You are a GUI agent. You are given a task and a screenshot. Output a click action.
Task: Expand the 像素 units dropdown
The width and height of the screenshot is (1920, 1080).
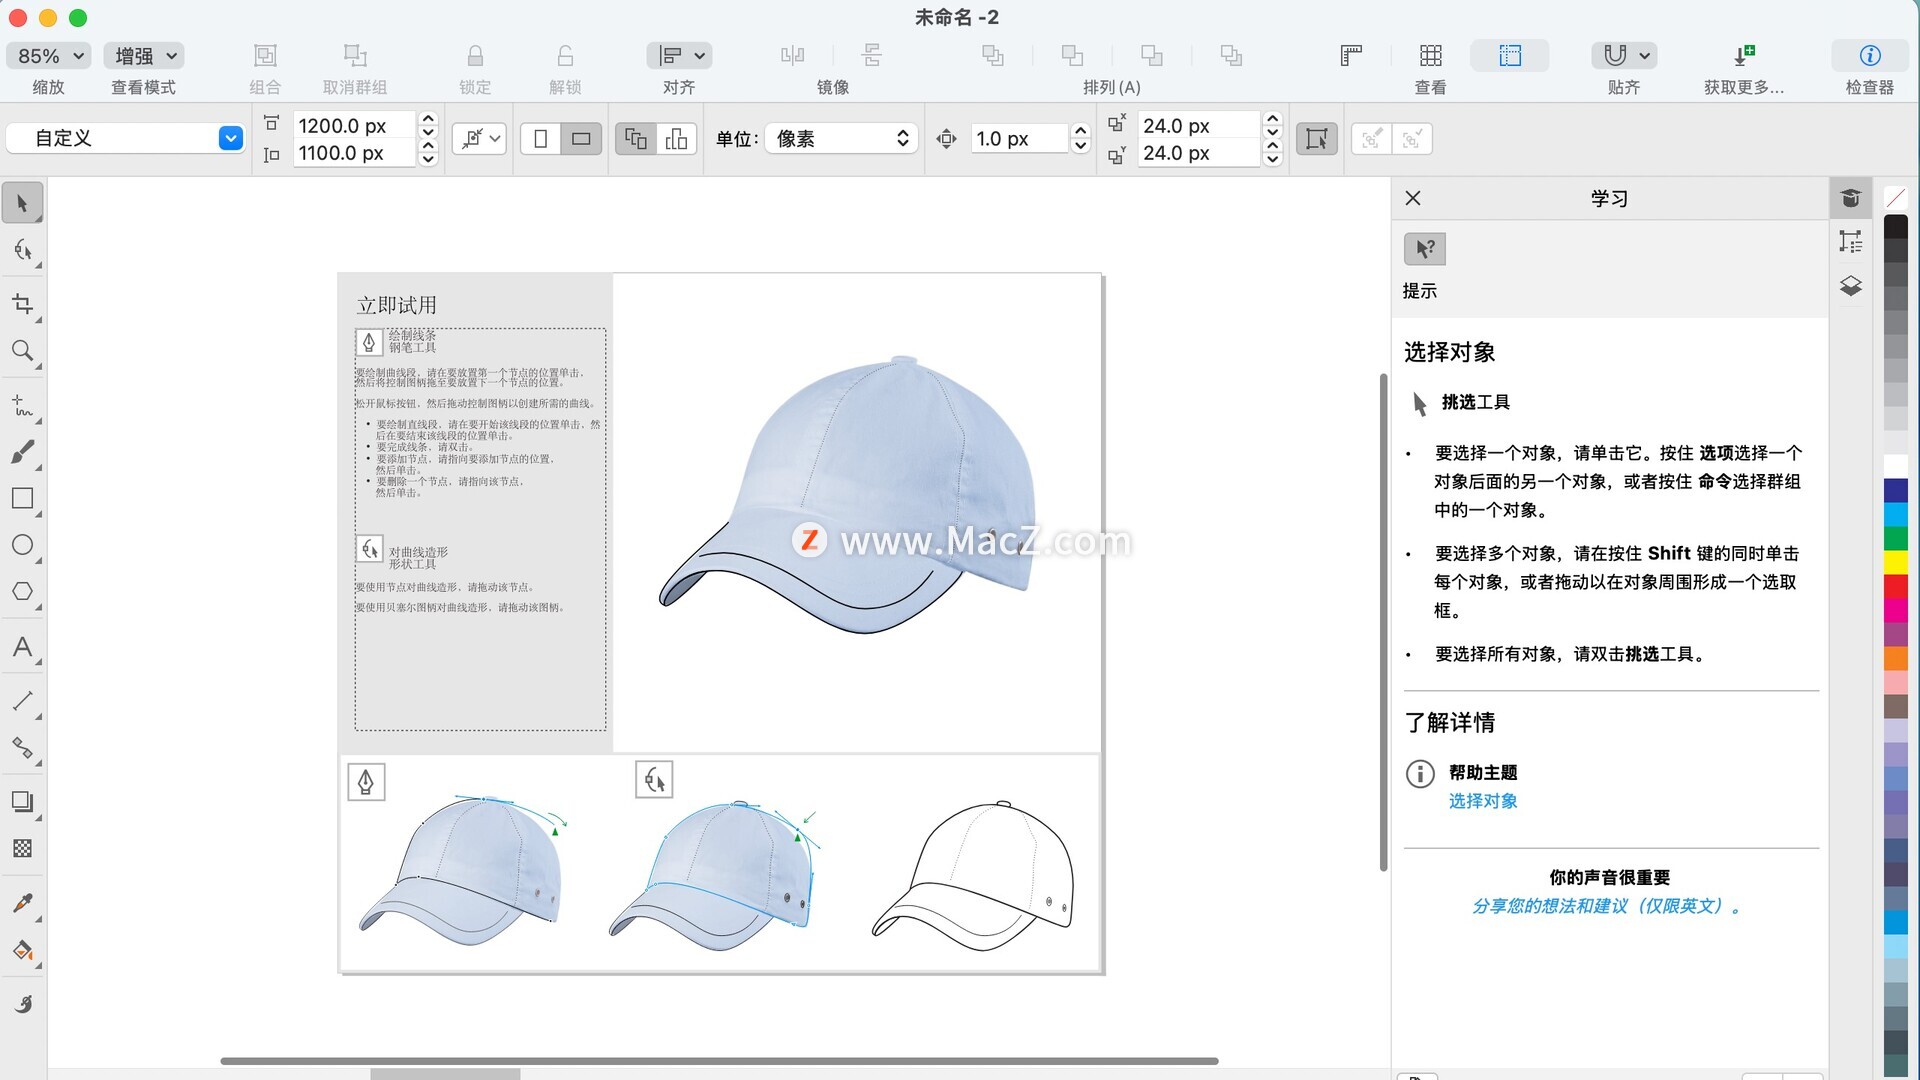coord(842,139)
